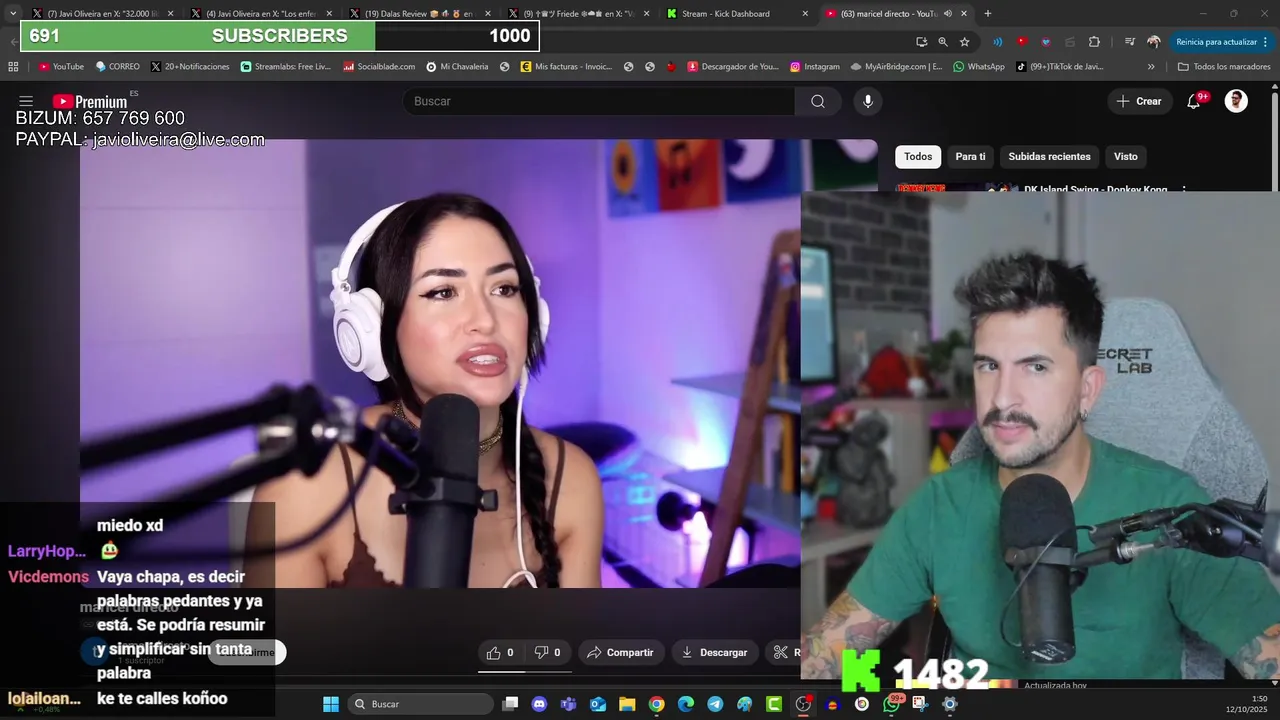
Task: Select the Visto filter chip
Action: (x=1126, y=156)
